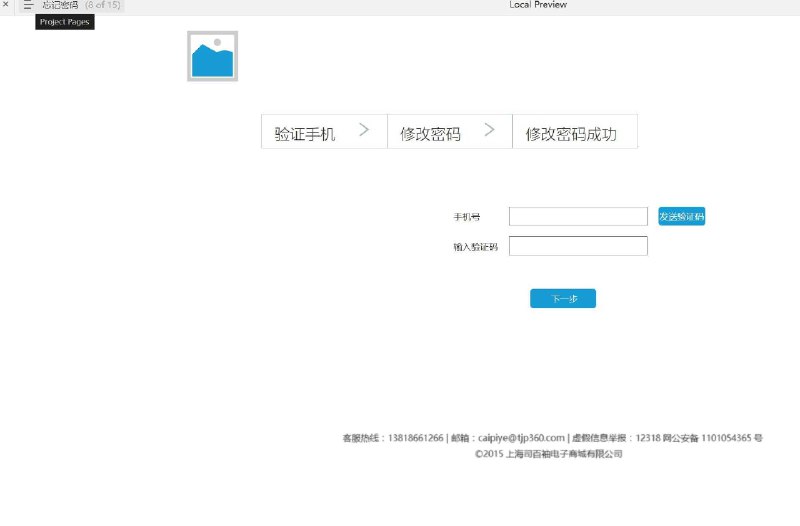Click the Local Preview title
This screenshot has height=526, width=800.
(538, 5)
